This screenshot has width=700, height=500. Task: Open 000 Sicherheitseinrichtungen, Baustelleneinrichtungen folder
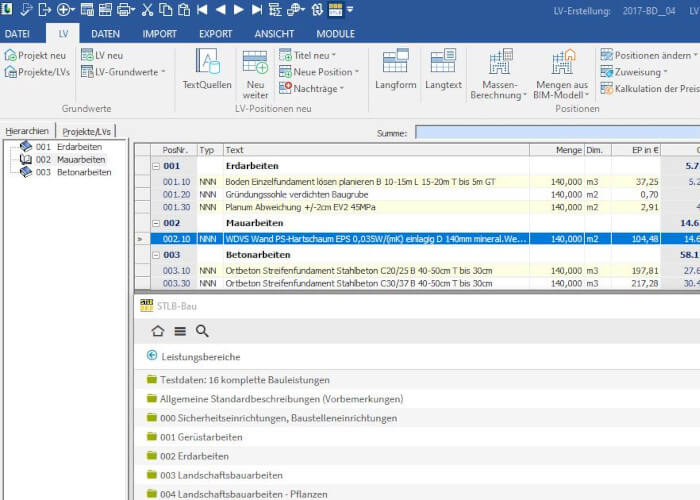272,418
